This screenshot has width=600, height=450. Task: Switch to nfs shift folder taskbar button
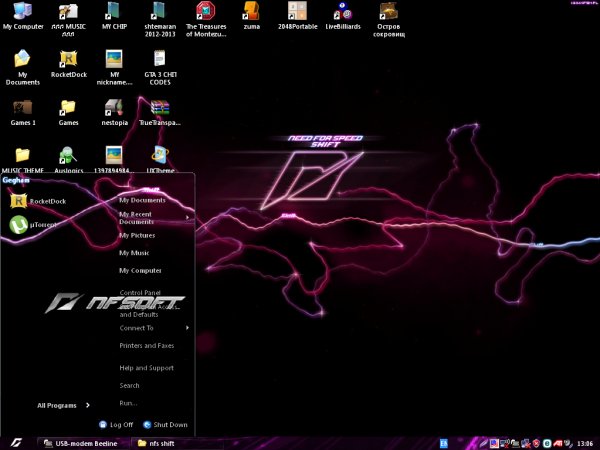(x=176, y=443)
